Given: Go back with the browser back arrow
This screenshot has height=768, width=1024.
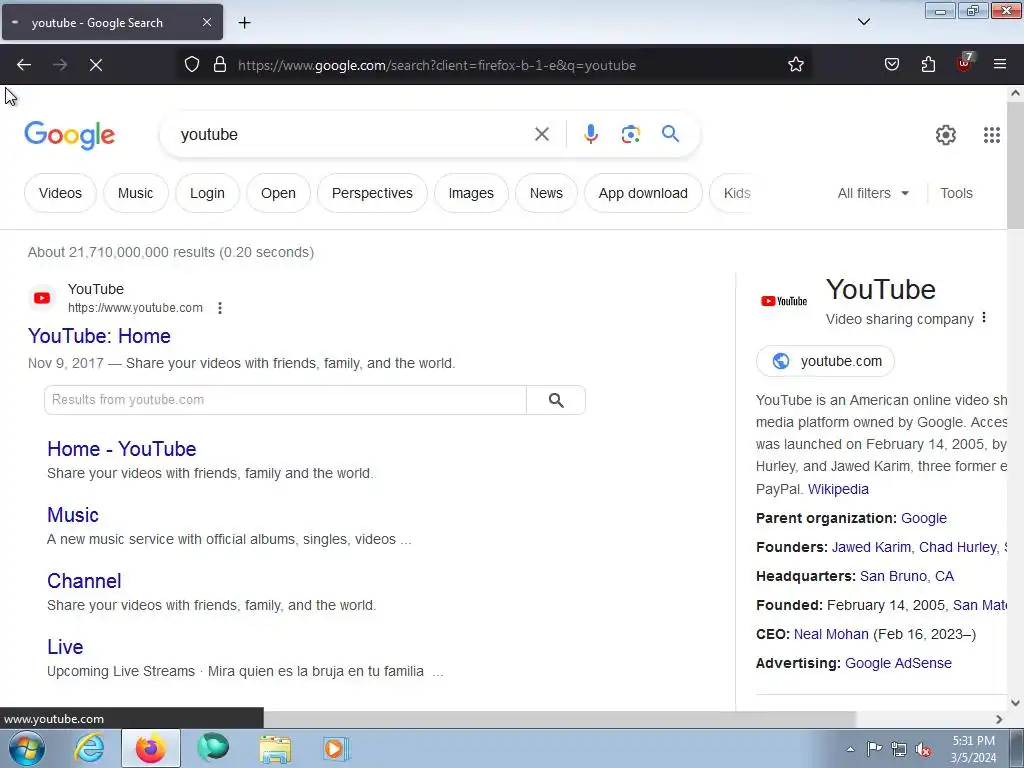Looking at the screenshot, I should (x=24, y=65).
